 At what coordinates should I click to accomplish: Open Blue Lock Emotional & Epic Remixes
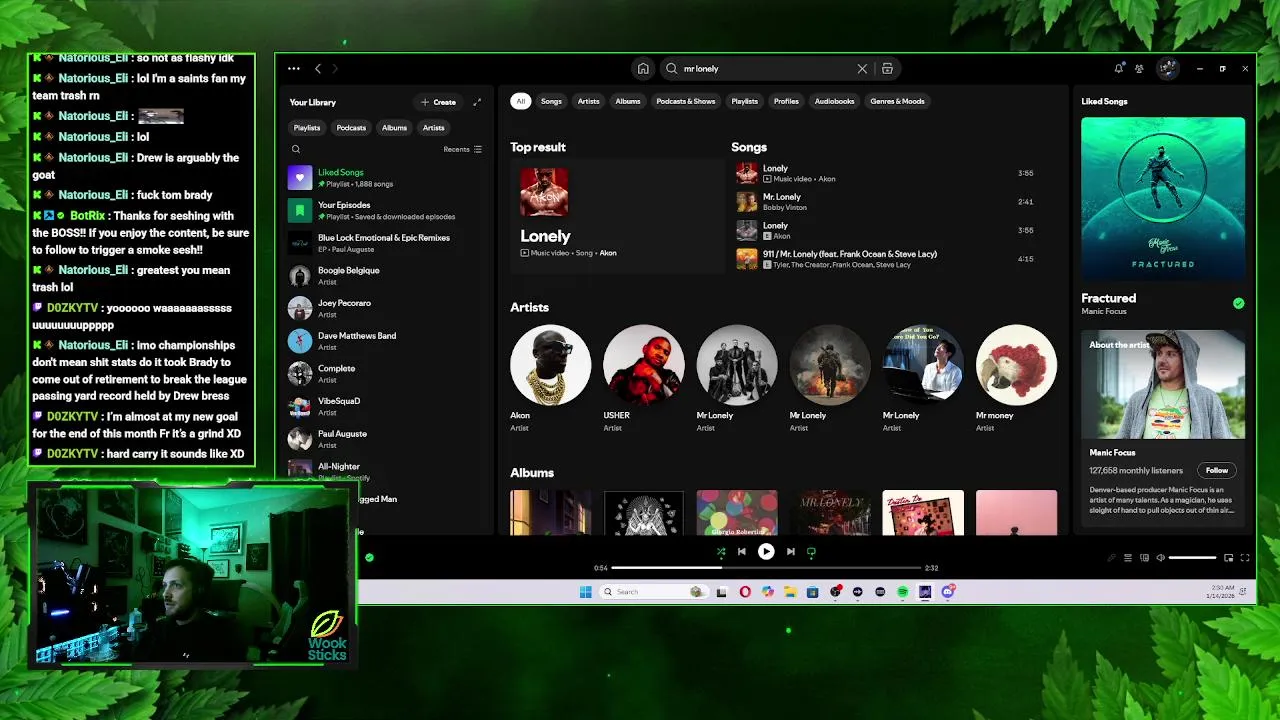click(x=385, y=243)
